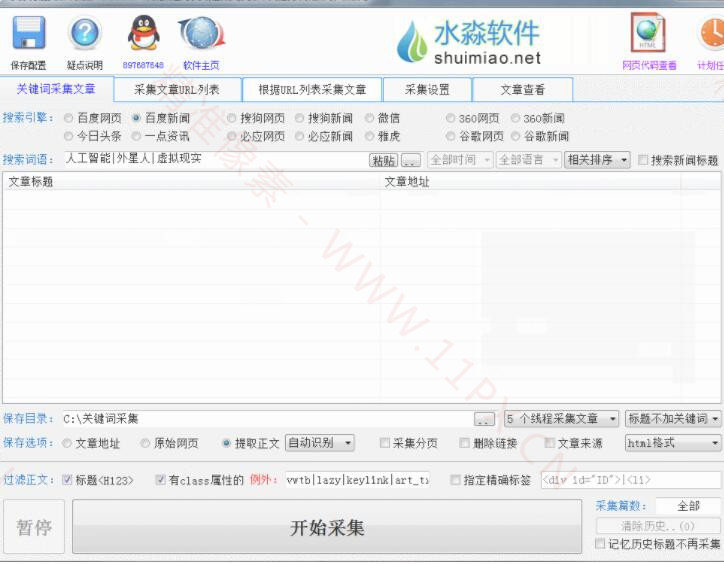Click the browse button beside 保存目录

coord(484,419)
